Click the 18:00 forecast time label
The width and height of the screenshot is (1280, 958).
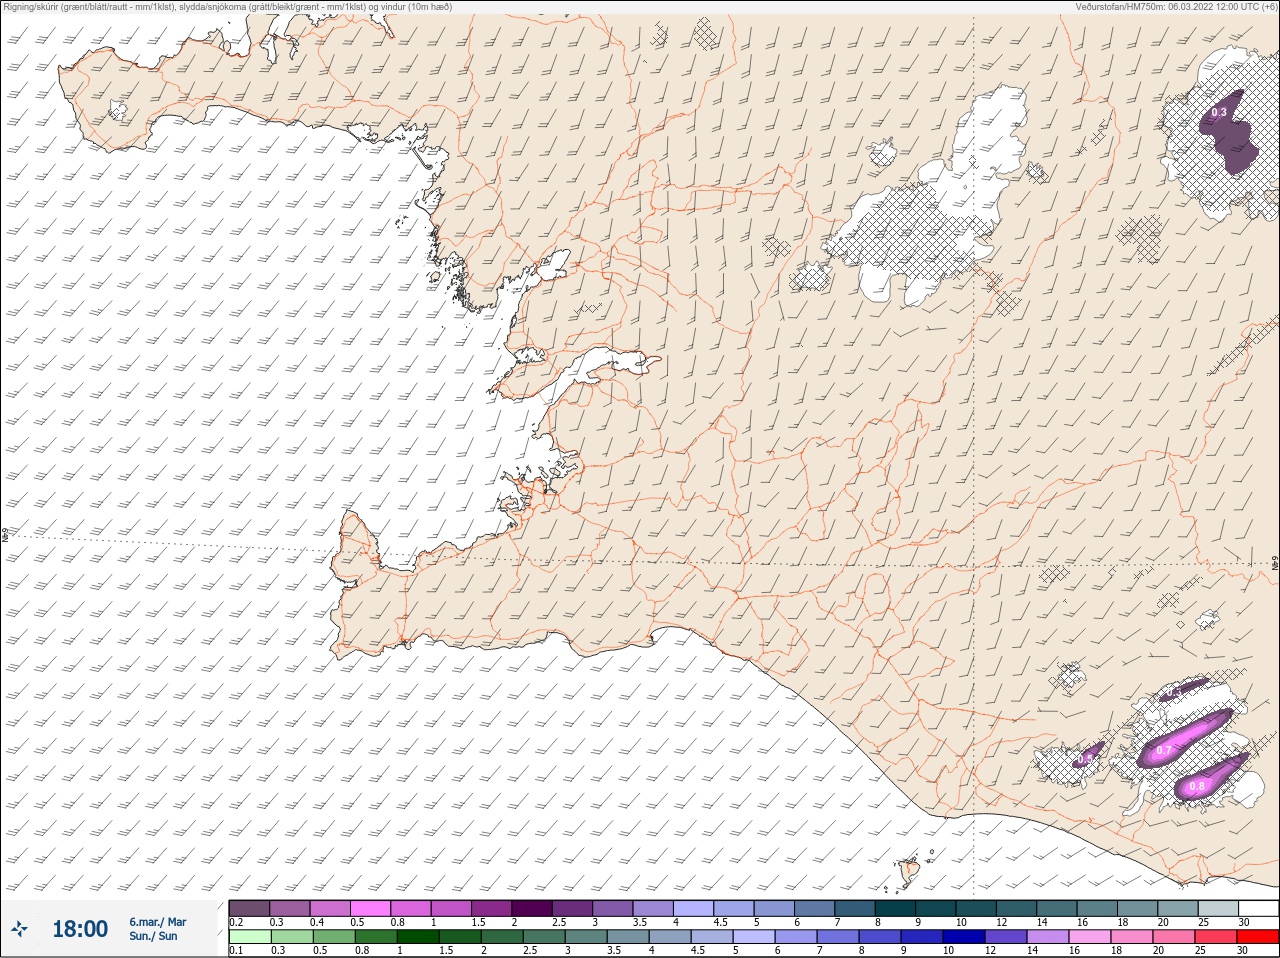80,929
